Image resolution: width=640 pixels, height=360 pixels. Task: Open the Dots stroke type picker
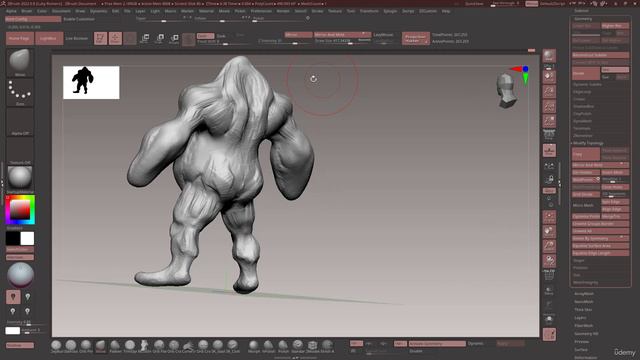point(20,92)
